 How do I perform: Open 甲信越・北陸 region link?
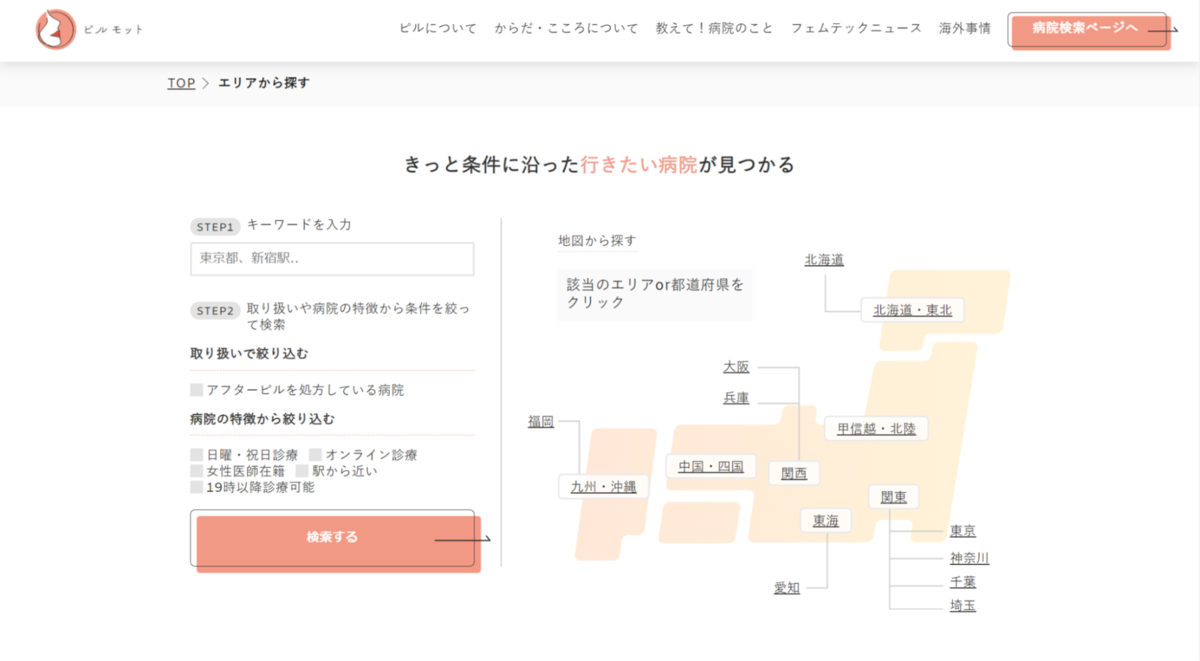click(876, 428)
